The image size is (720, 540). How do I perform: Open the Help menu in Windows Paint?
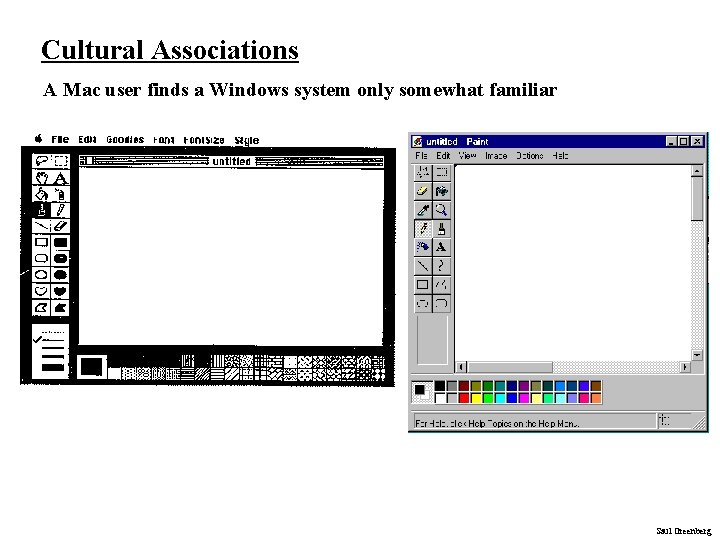(x=560, y=156)
